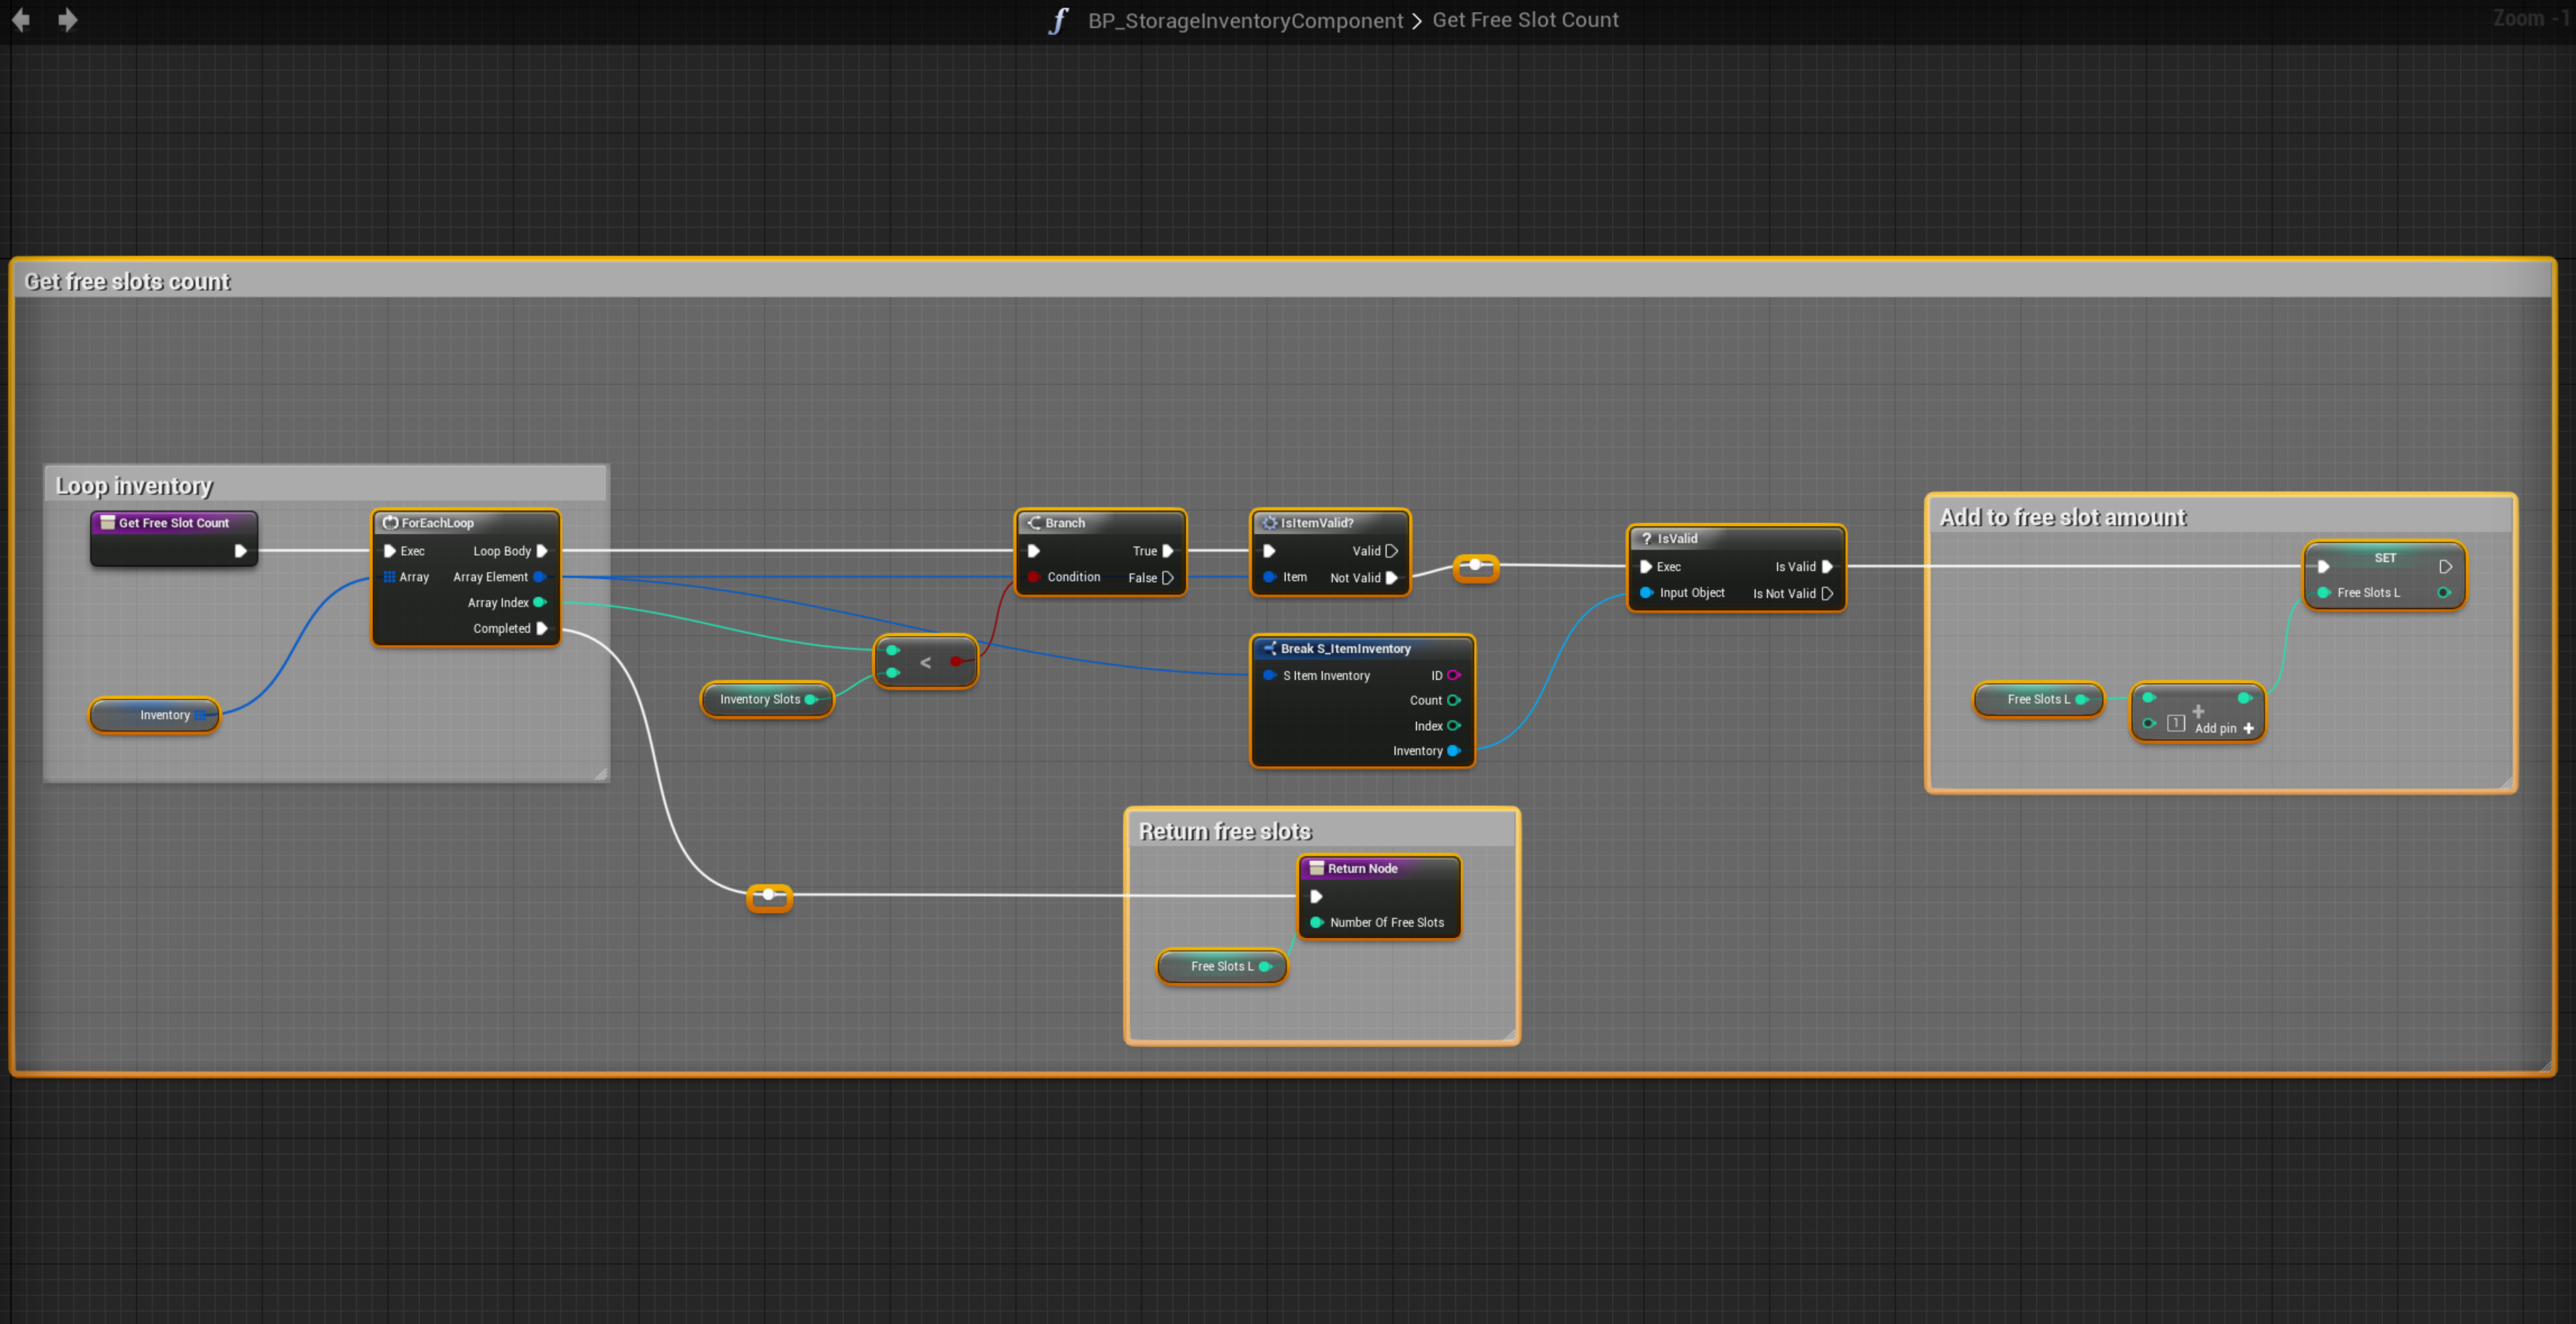
Task: Click the integer value box on the add node
Action: (2176, 723)
